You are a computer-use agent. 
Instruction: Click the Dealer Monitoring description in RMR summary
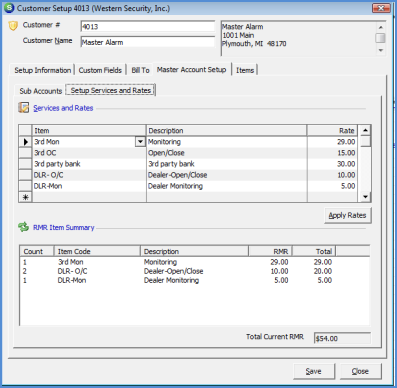[171, 280]
